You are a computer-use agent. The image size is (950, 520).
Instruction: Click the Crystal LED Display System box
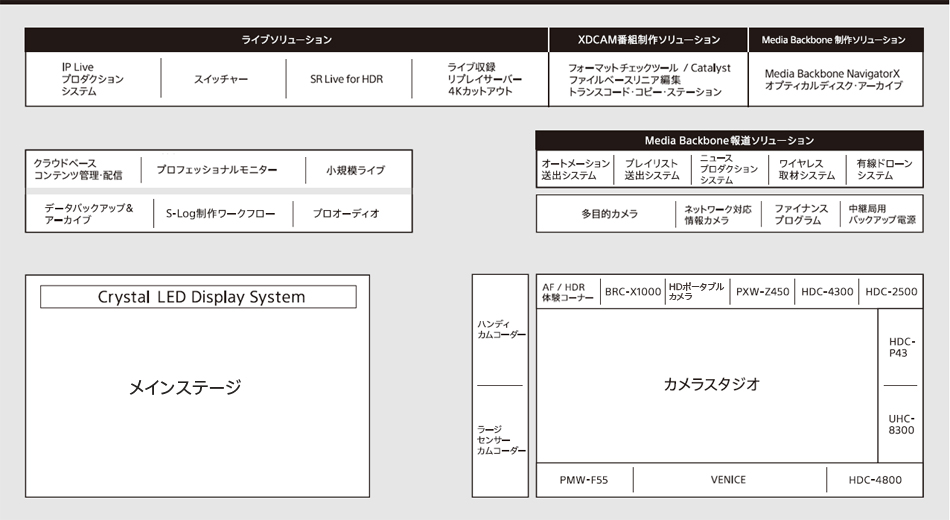198,297
